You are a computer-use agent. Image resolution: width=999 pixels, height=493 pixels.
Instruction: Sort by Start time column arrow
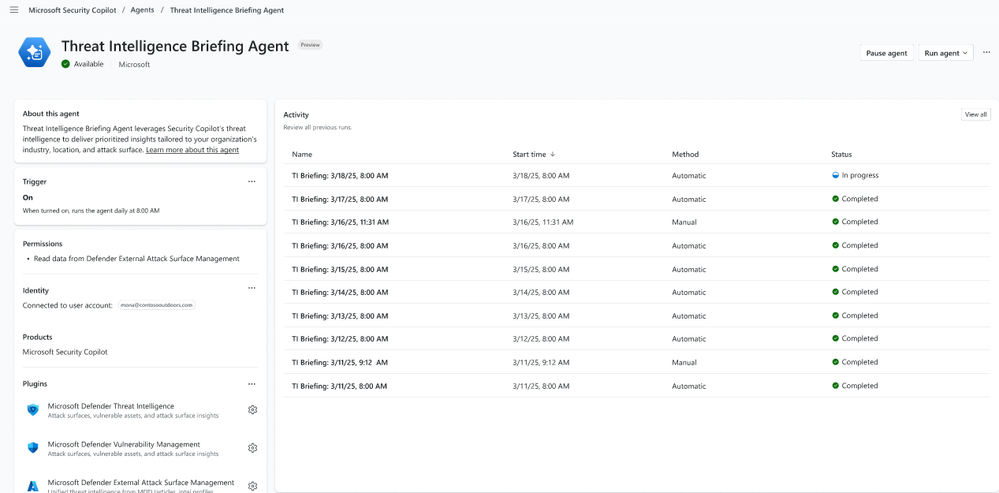(552, 154)
